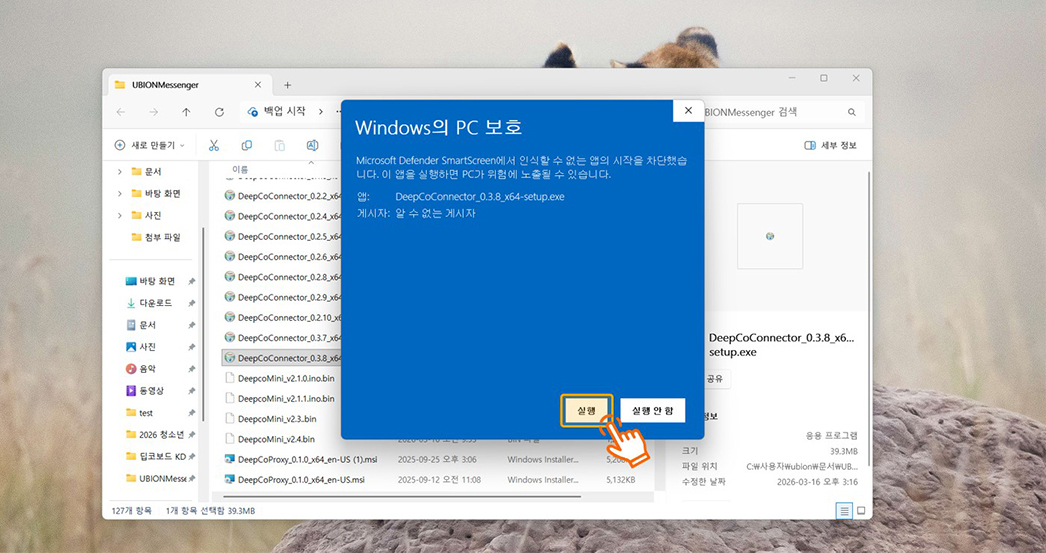Image resolution: width=1046 pixels, height=553 pixels.
Task: Click the DeepcoMini_v2.4.bin file icon
Action: (x=229, y=439)
